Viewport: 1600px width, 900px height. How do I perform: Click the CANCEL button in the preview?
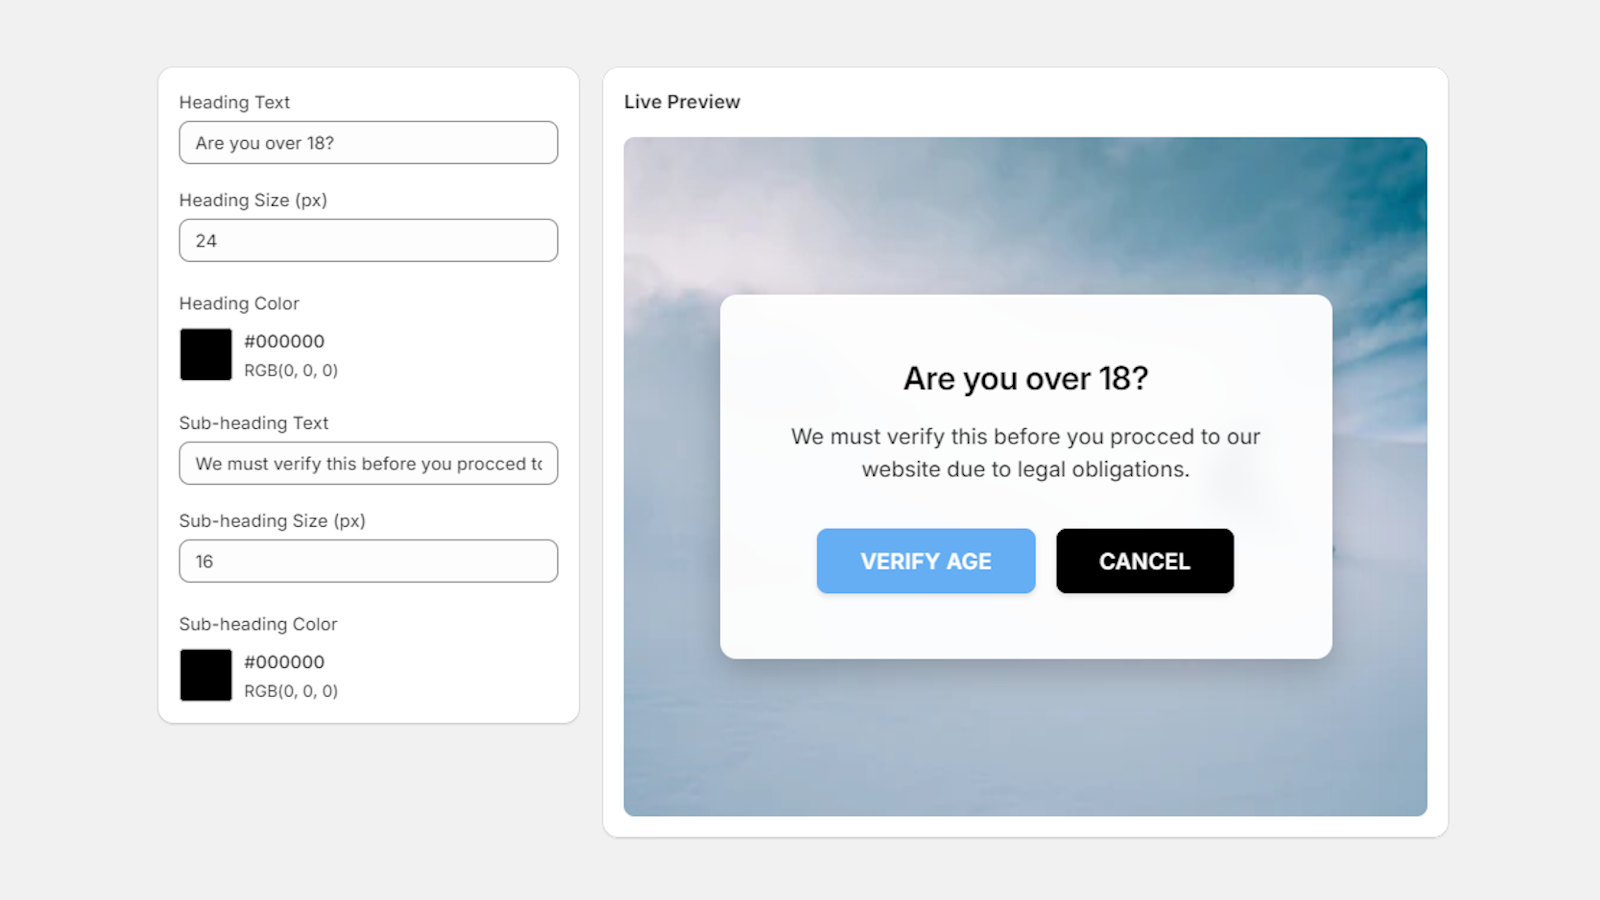[x=1144, y=561]
